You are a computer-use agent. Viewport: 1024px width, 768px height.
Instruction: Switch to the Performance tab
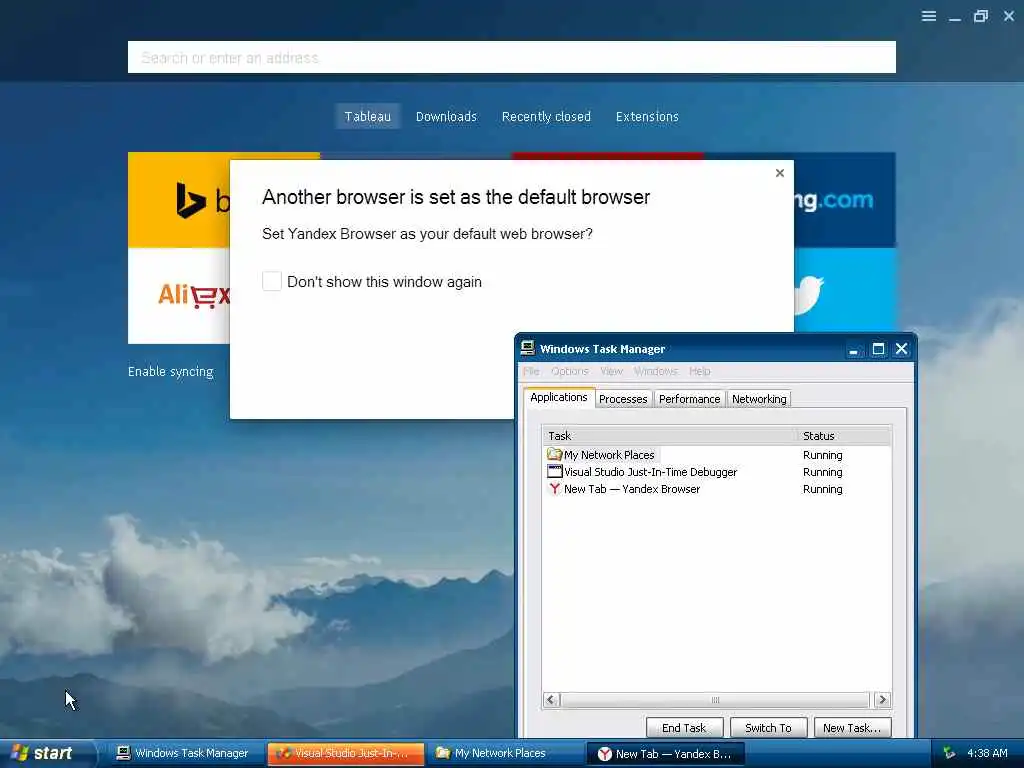[689, 399]
